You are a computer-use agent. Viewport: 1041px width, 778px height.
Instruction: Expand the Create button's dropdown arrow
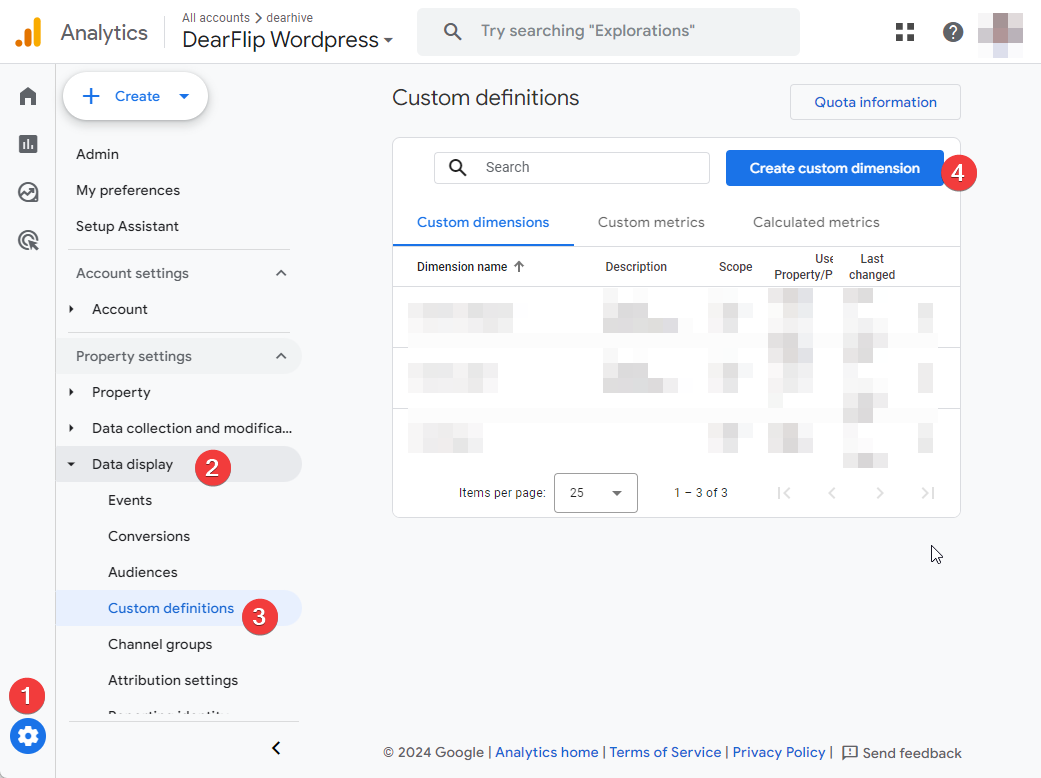183,95
